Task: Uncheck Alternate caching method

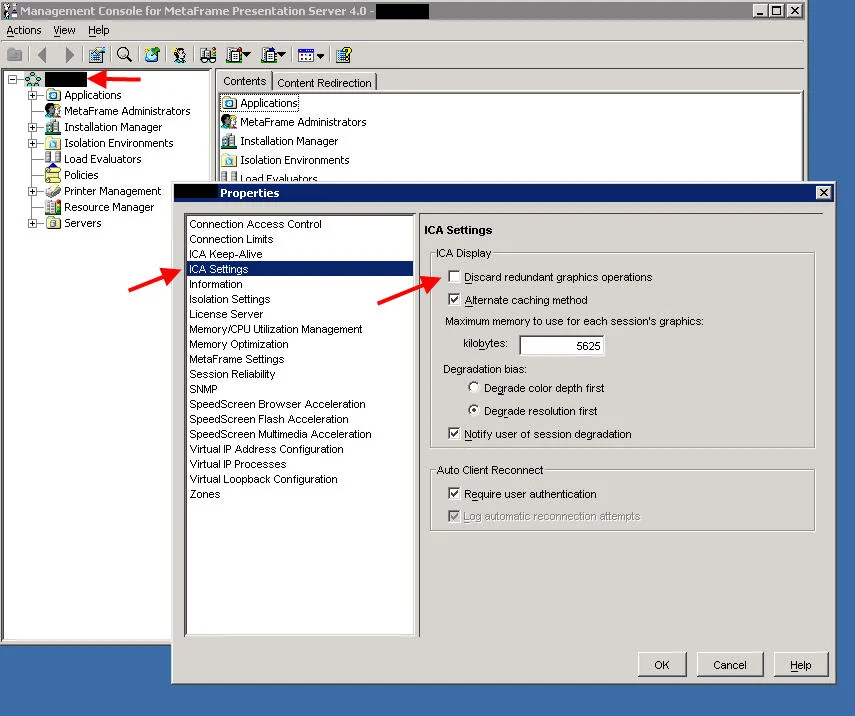Action: click(x=454, y=299)
